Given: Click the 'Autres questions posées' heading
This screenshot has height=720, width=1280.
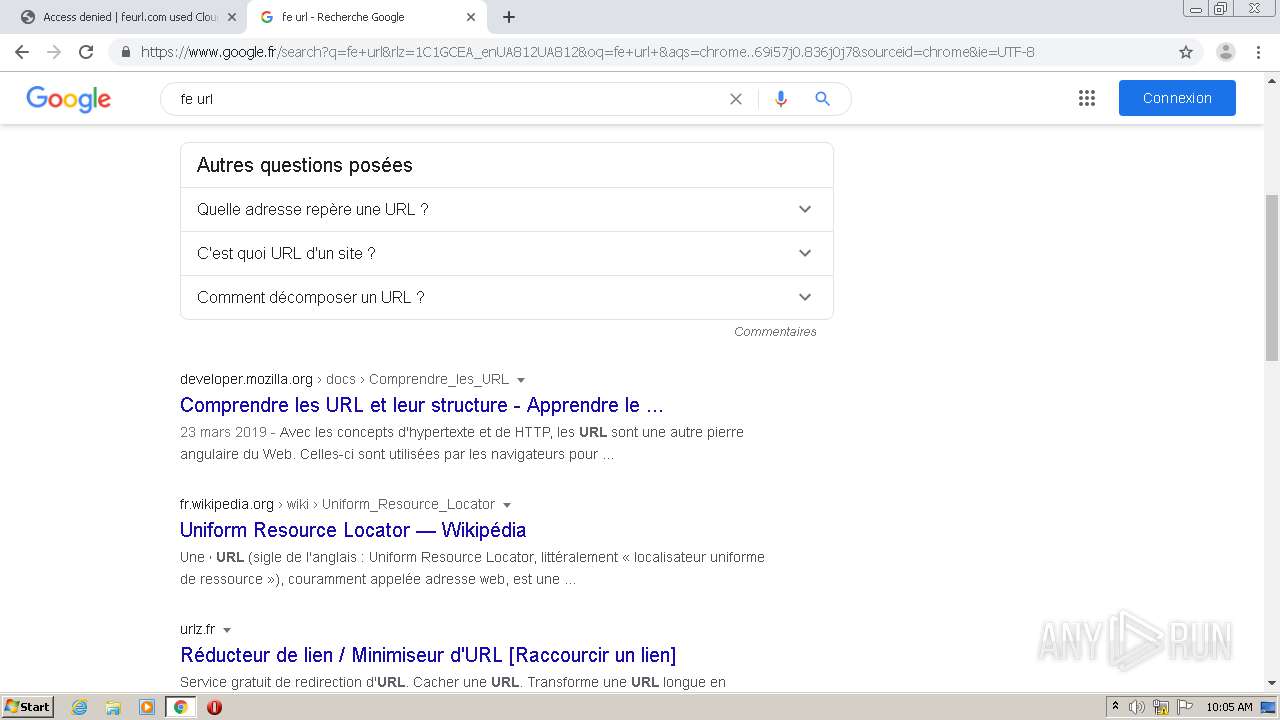Looking at the screenshot, I should 304,165.
